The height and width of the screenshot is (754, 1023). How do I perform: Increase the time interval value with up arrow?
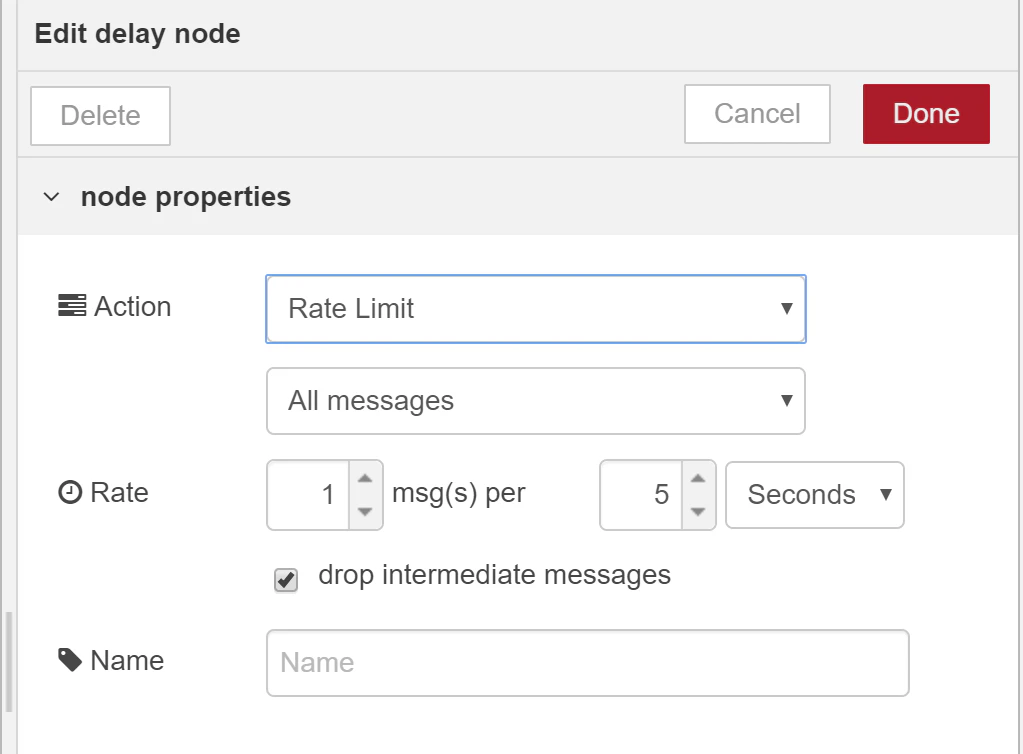698,478
